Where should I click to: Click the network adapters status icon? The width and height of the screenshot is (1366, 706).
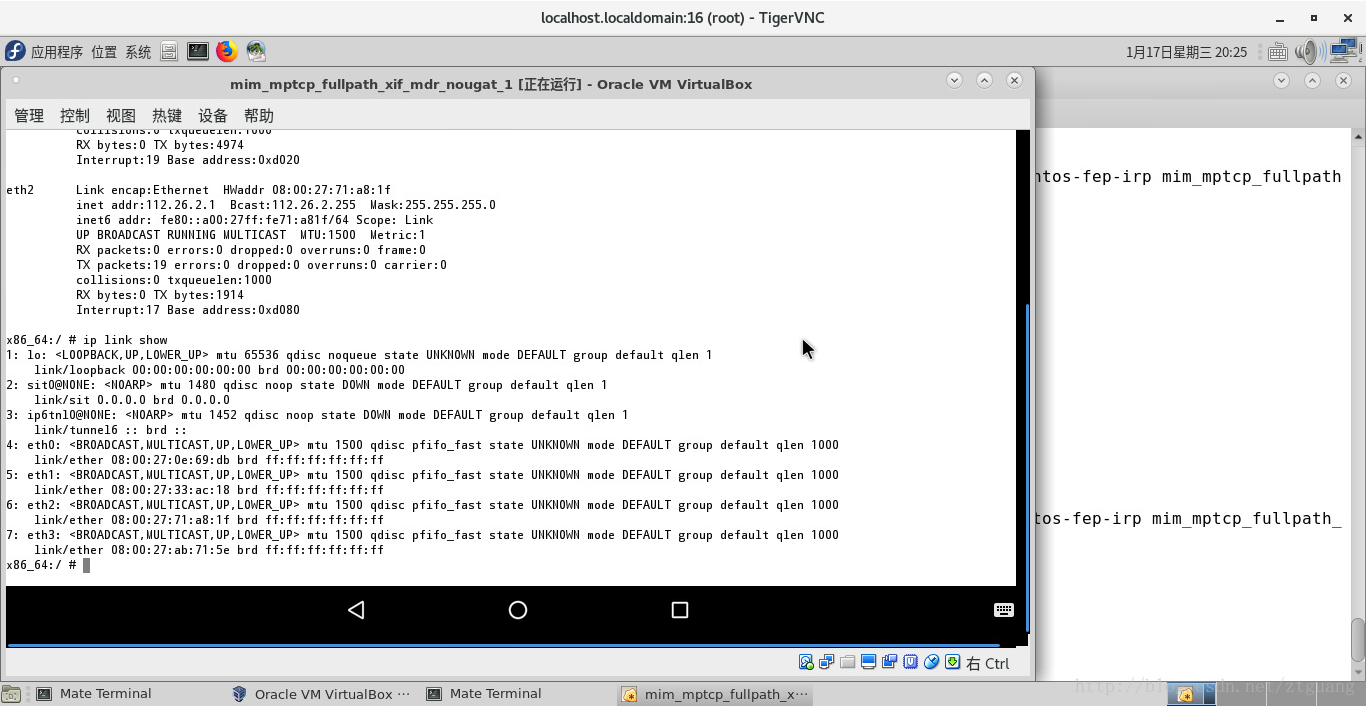[826, 662]
